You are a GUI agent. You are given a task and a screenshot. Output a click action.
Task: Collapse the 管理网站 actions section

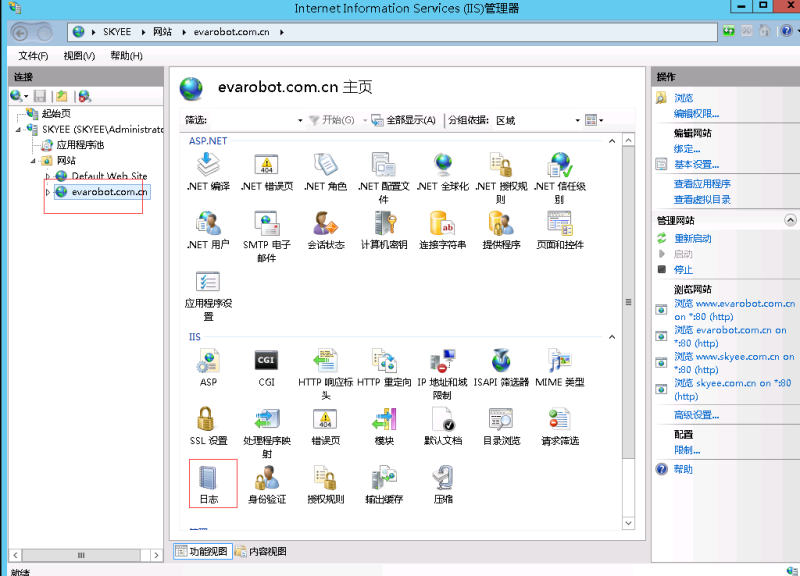[x=790, y=220]
